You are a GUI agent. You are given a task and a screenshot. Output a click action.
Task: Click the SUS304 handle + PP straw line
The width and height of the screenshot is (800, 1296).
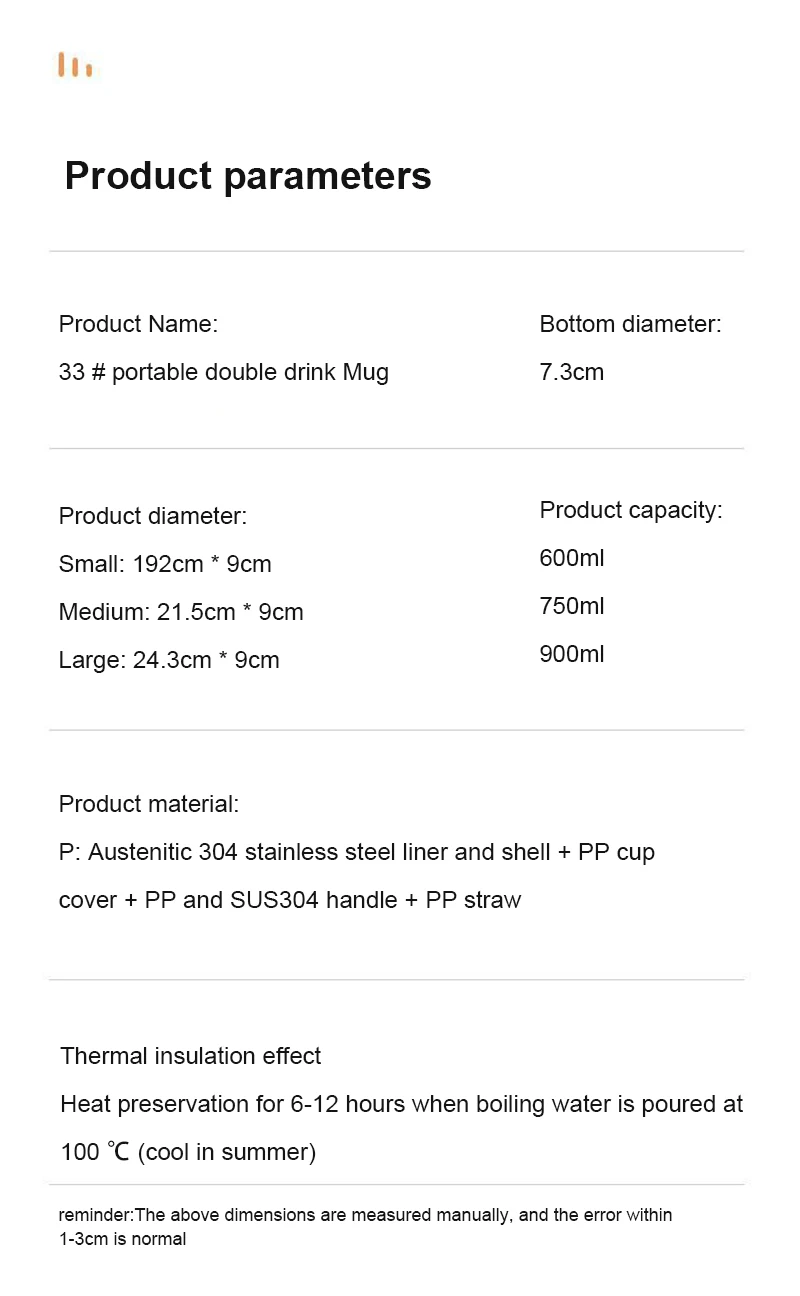pyautogui.click(x=290, y=900)
